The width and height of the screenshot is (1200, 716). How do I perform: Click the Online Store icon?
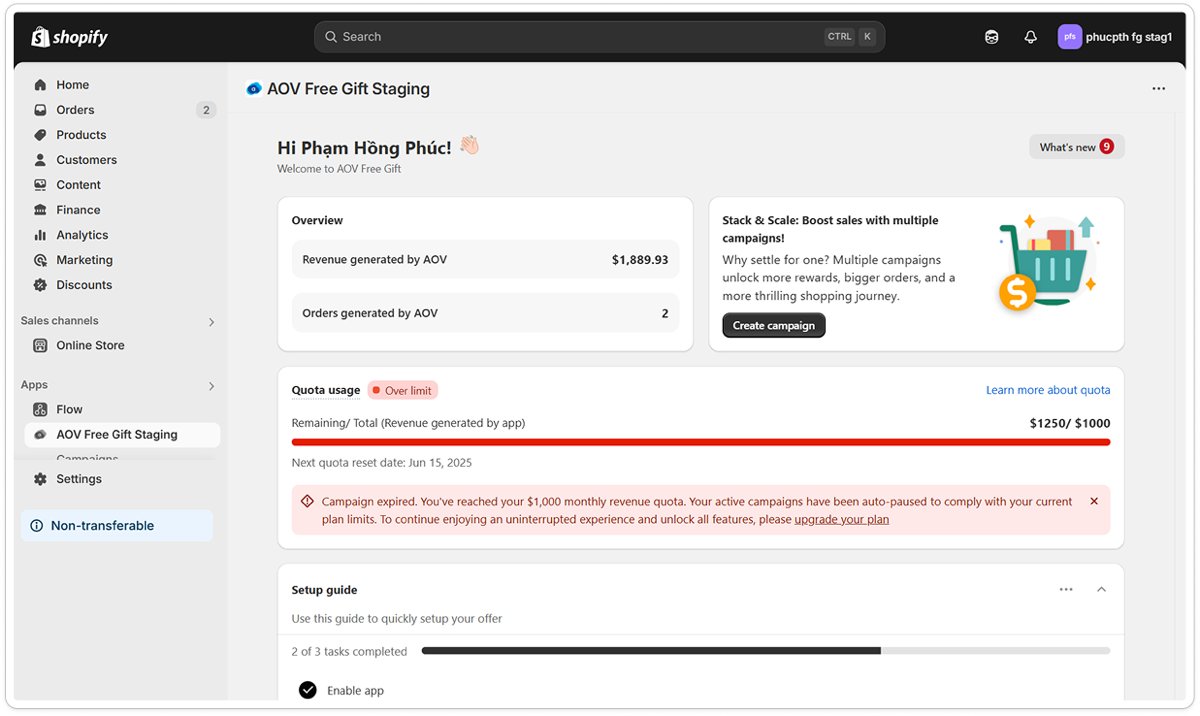click(x=40, y=345)
